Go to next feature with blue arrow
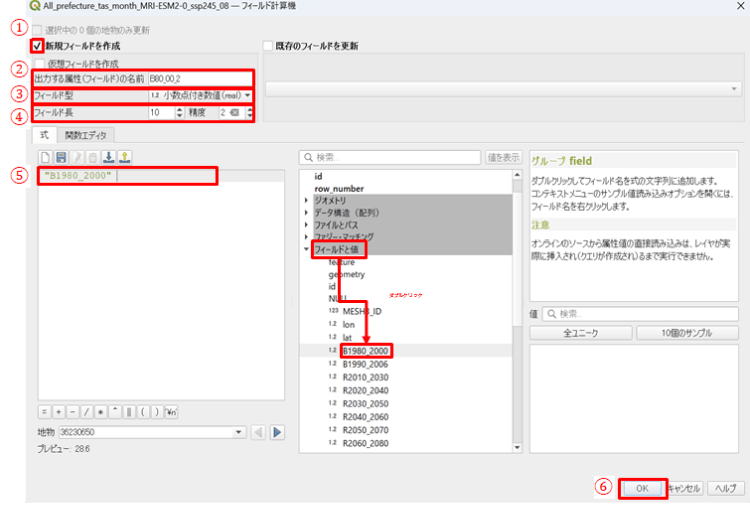 [x=278, y=432]
